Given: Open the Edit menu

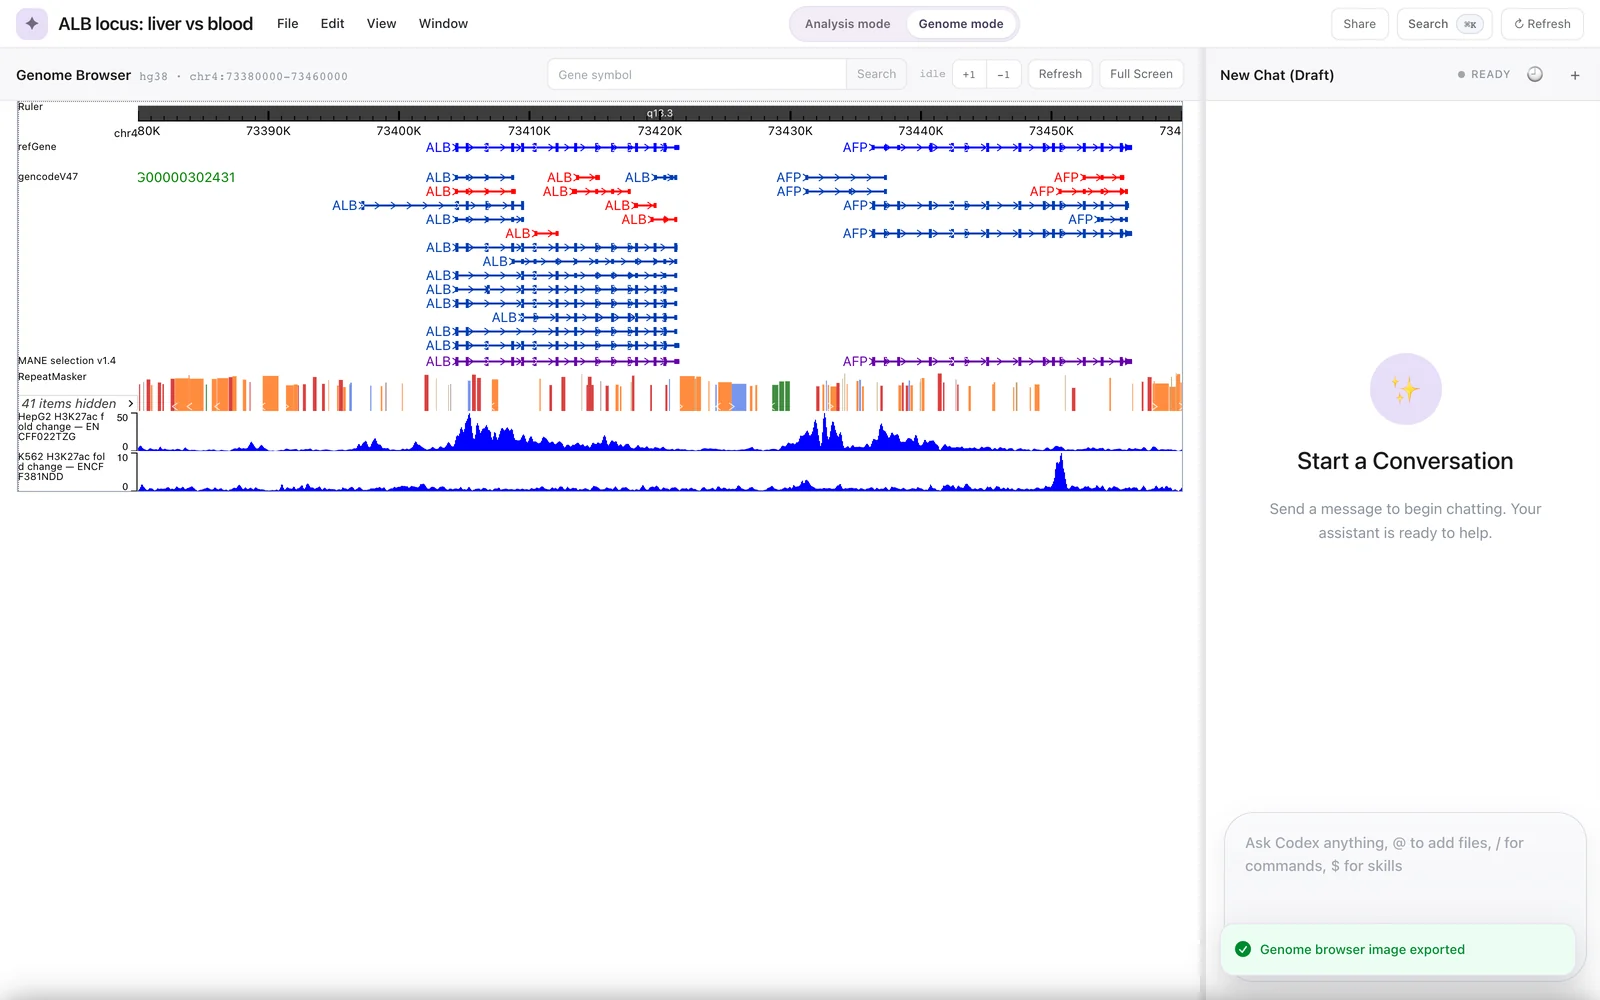Looking at the screenshot, I should (x=332, y=23).
